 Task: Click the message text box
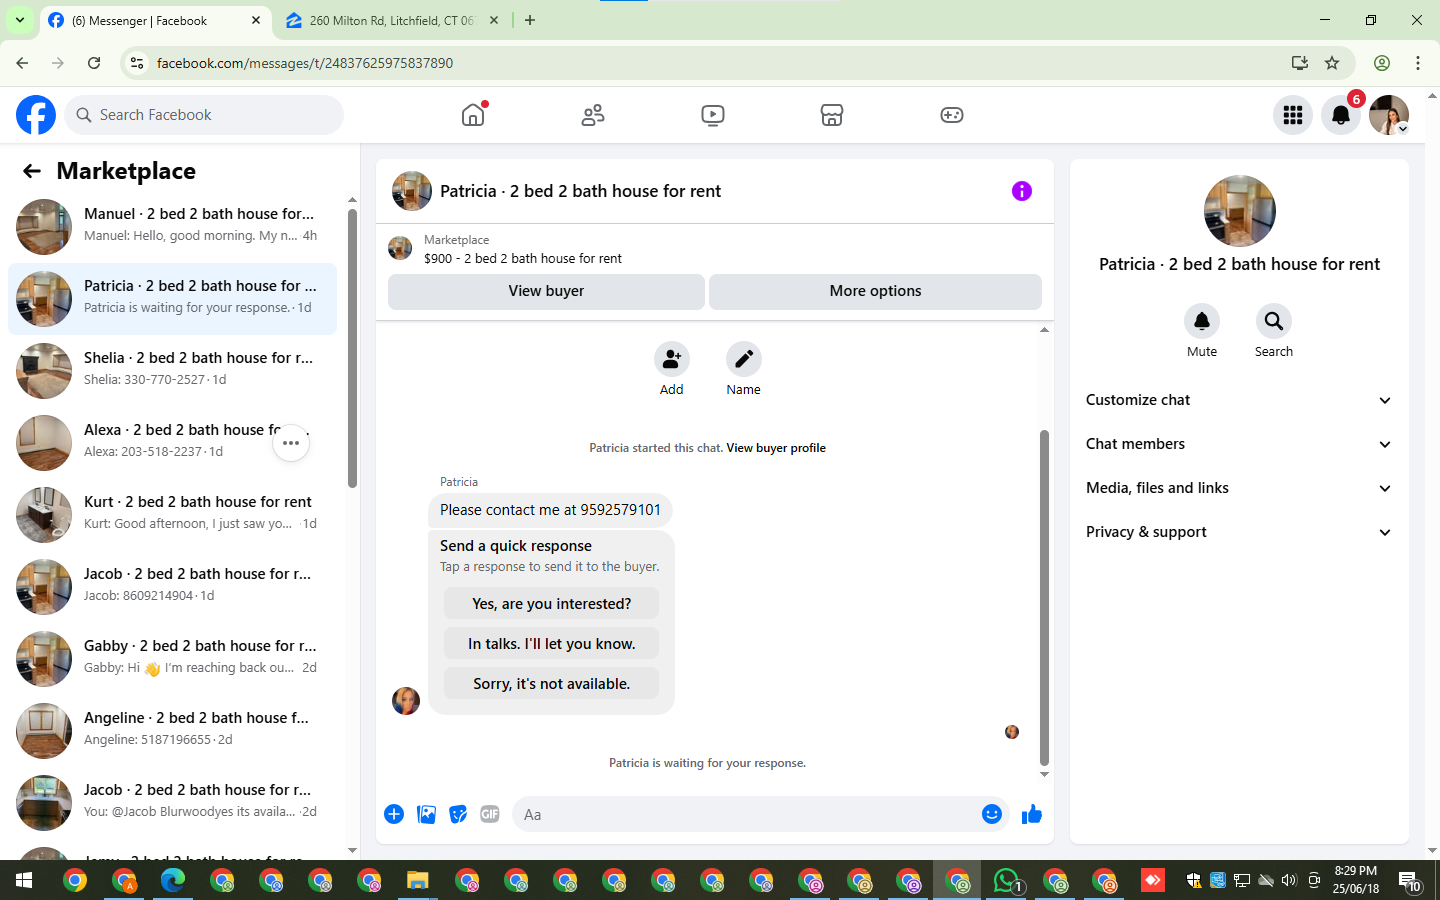tap(745, 814)
